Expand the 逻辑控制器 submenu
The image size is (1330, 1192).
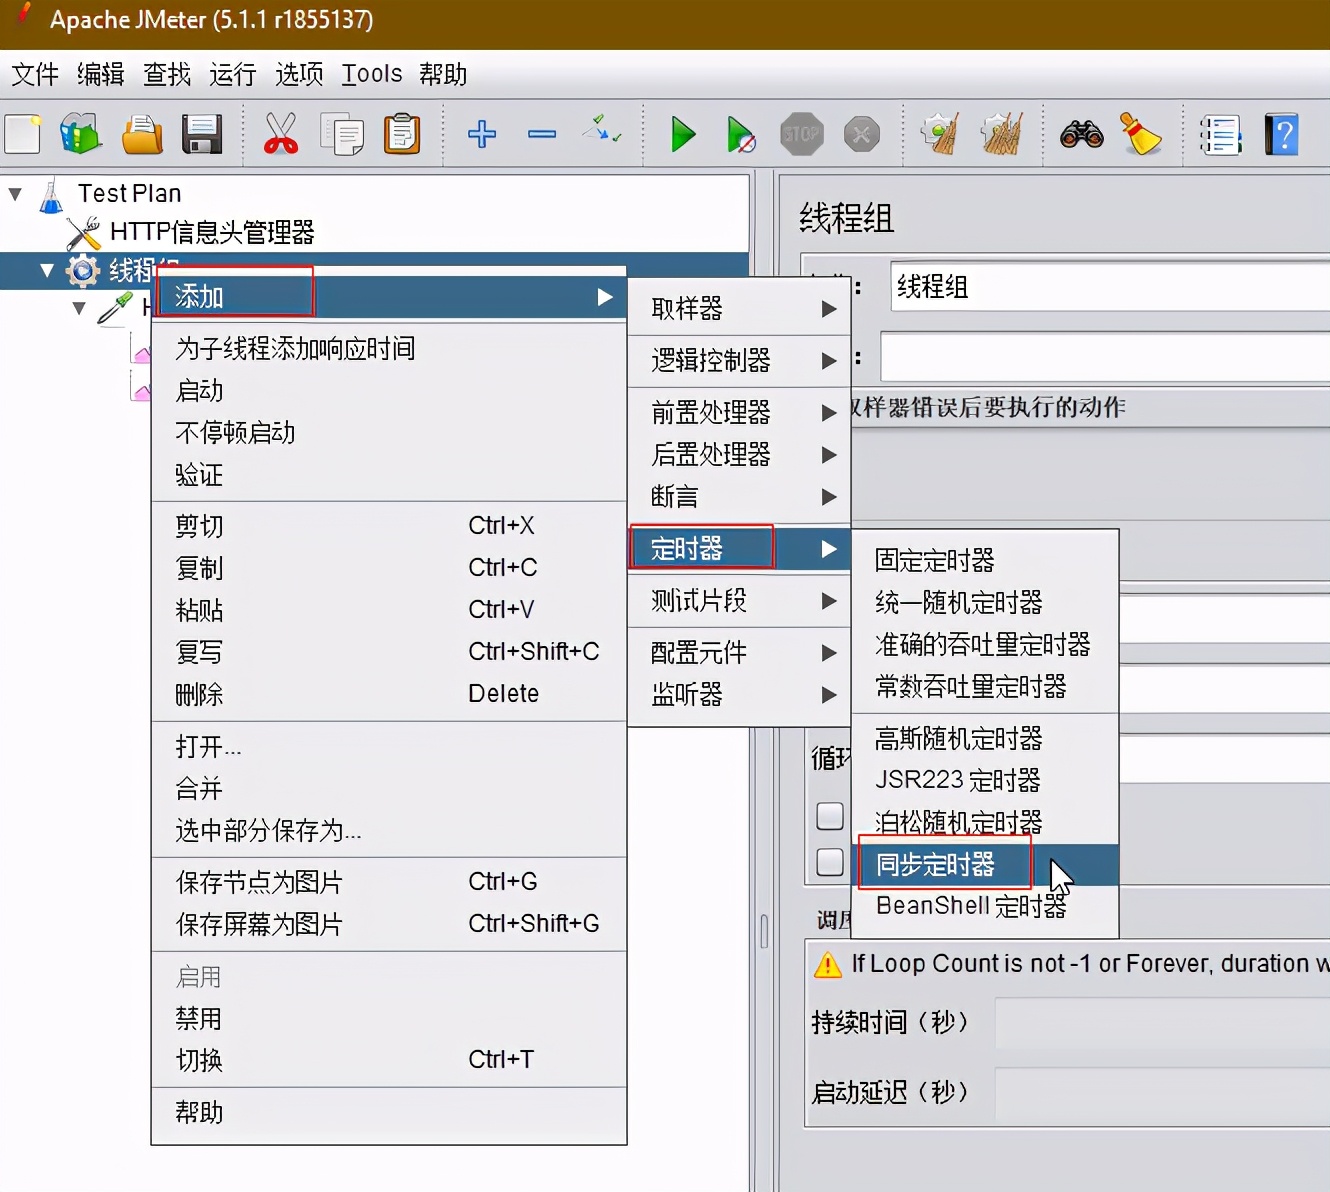(739, 360)
